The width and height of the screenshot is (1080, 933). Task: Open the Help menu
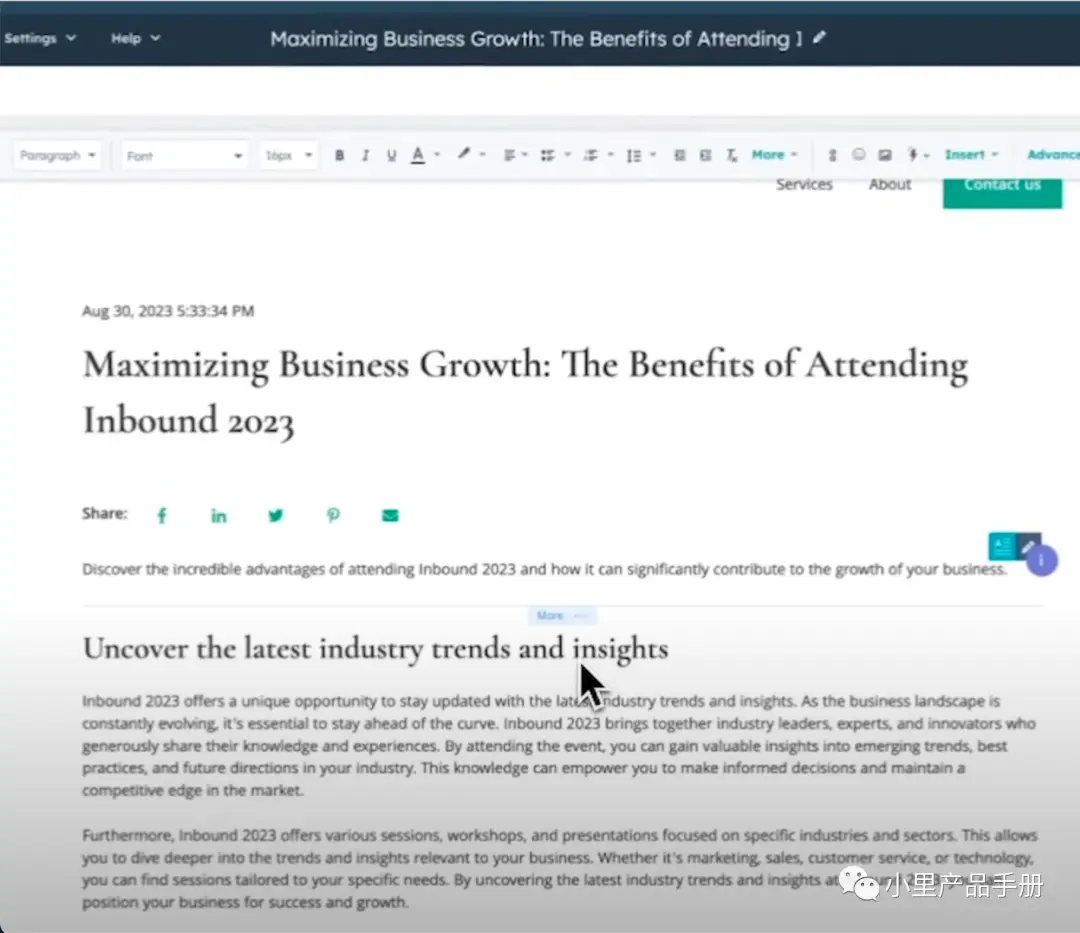tap(135, 39)
